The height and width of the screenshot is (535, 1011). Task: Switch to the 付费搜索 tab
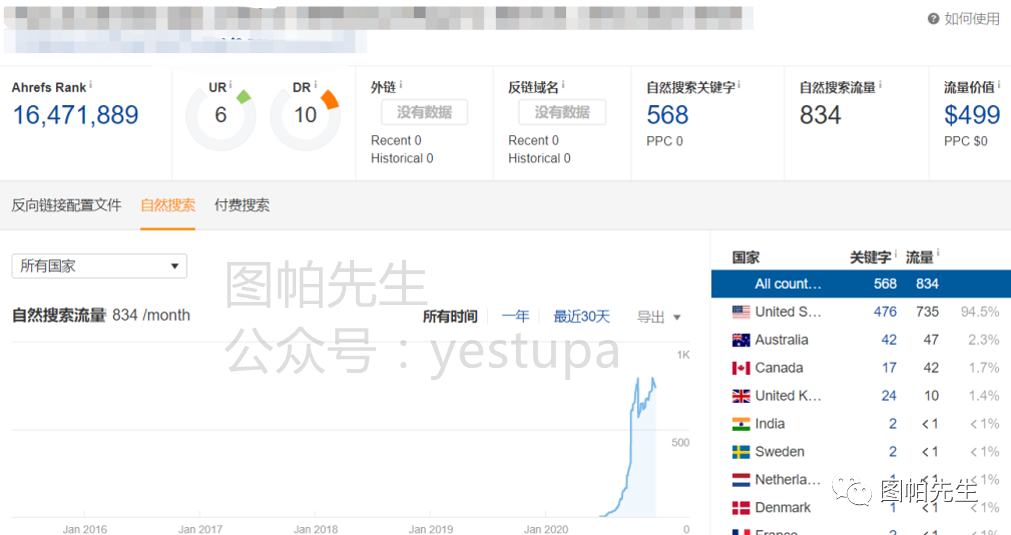click(x=242, y=205)
